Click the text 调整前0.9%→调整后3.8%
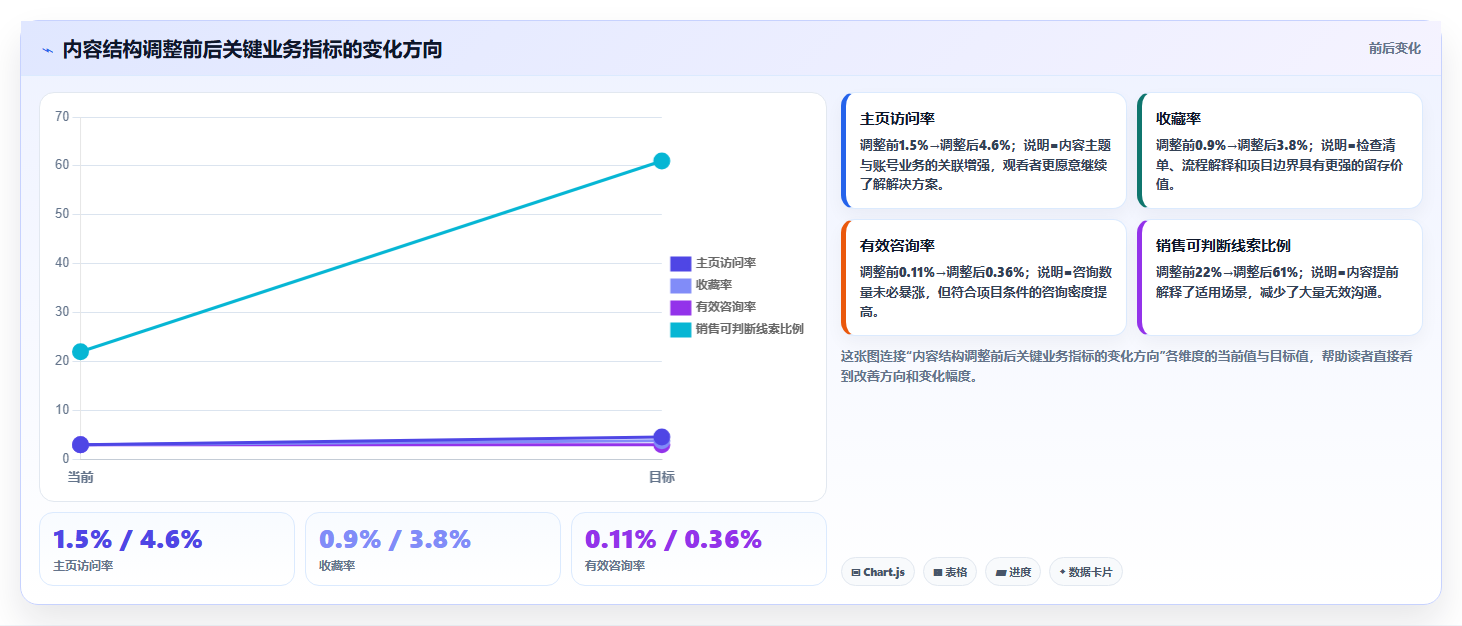 1232,144
